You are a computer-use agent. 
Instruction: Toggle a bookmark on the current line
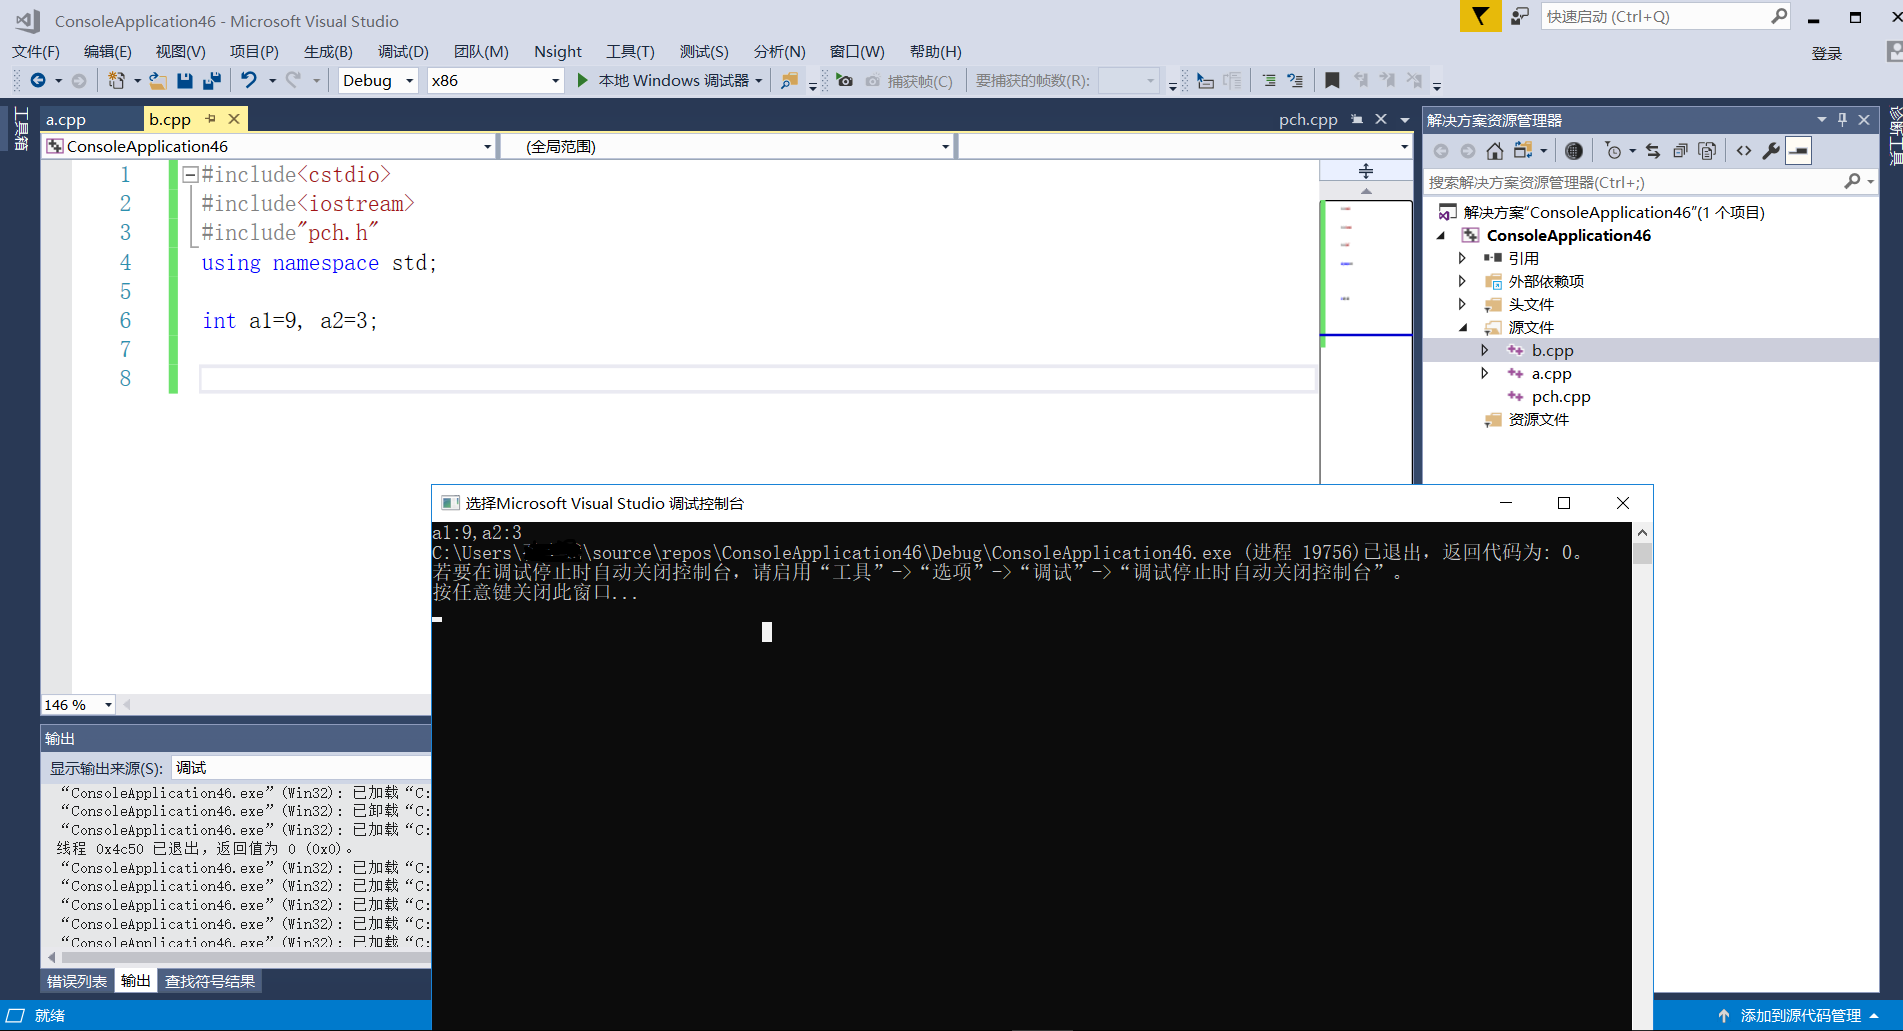tap(1333, 80)
